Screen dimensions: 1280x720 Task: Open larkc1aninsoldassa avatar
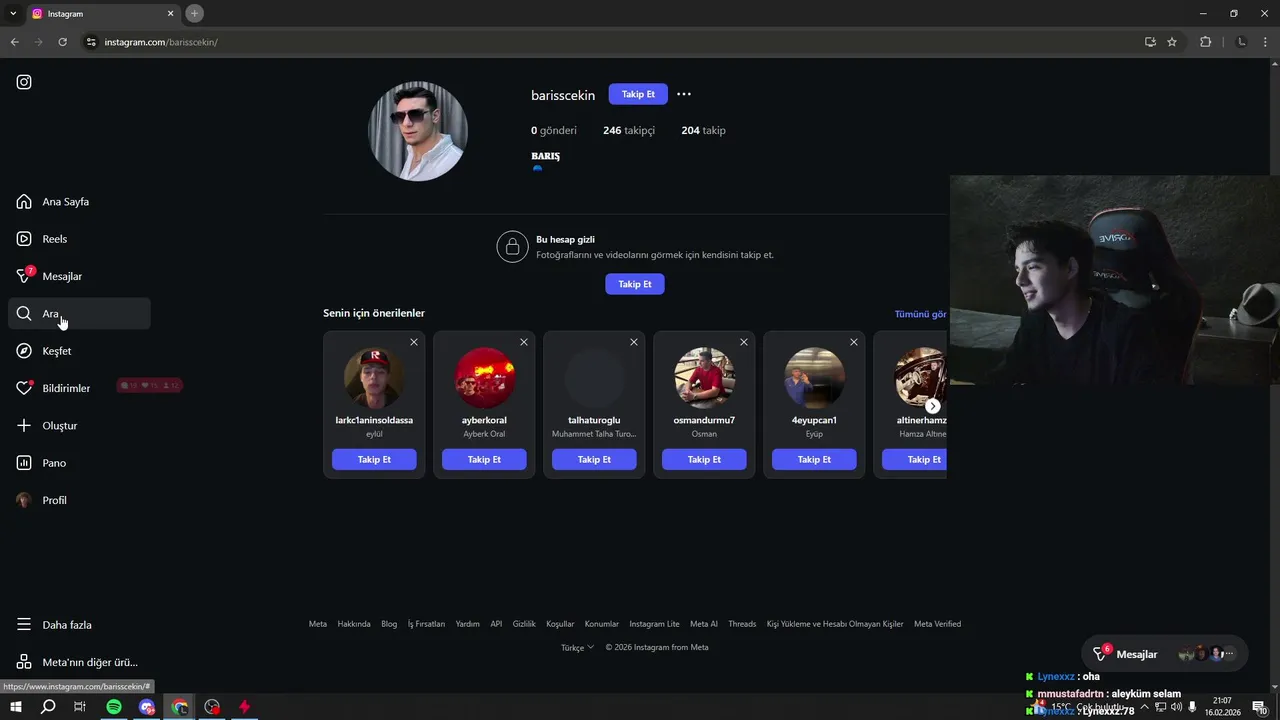(x=374, y=378)
